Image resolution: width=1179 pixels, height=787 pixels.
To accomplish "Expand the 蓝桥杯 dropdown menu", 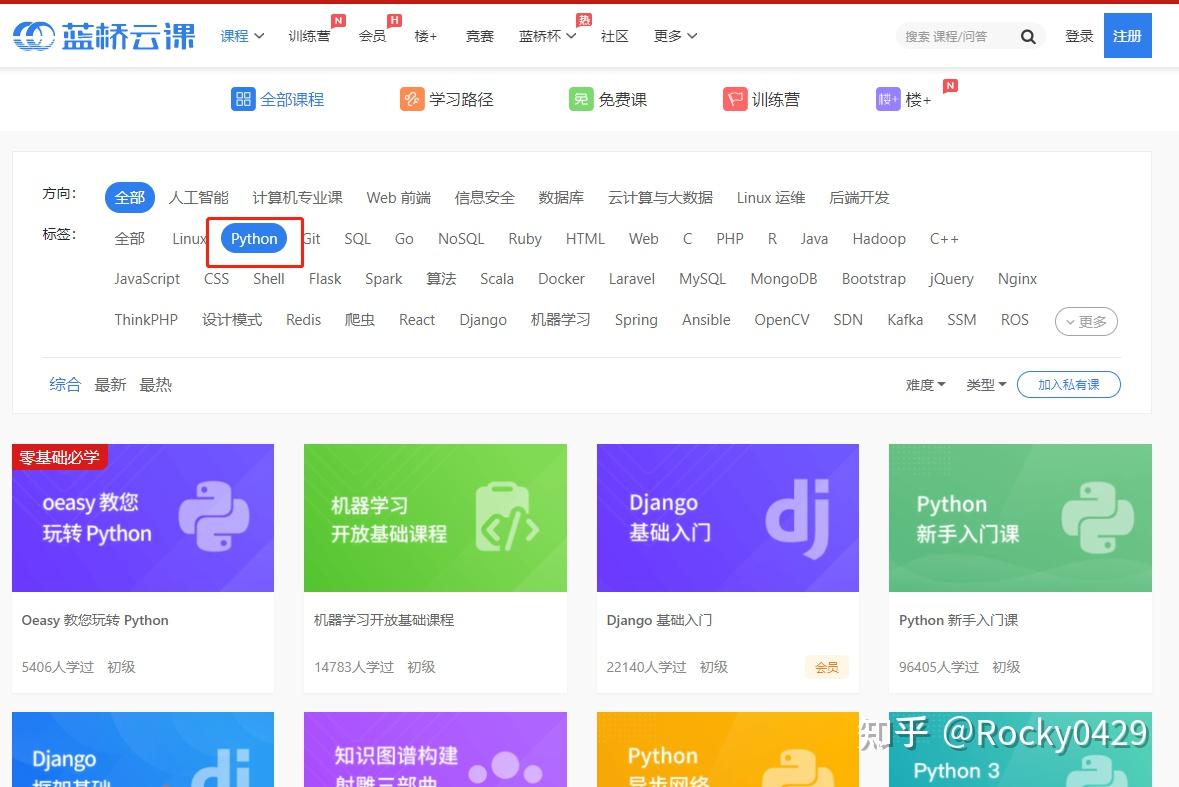I will [547, 36].
